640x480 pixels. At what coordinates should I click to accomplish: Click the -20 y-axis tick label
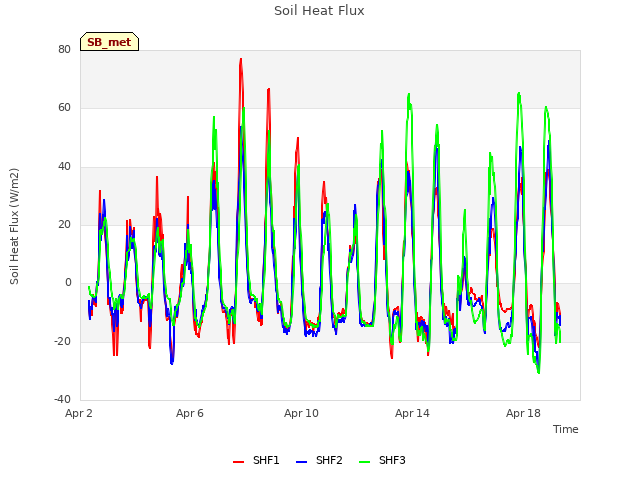[x=63, y=341]
